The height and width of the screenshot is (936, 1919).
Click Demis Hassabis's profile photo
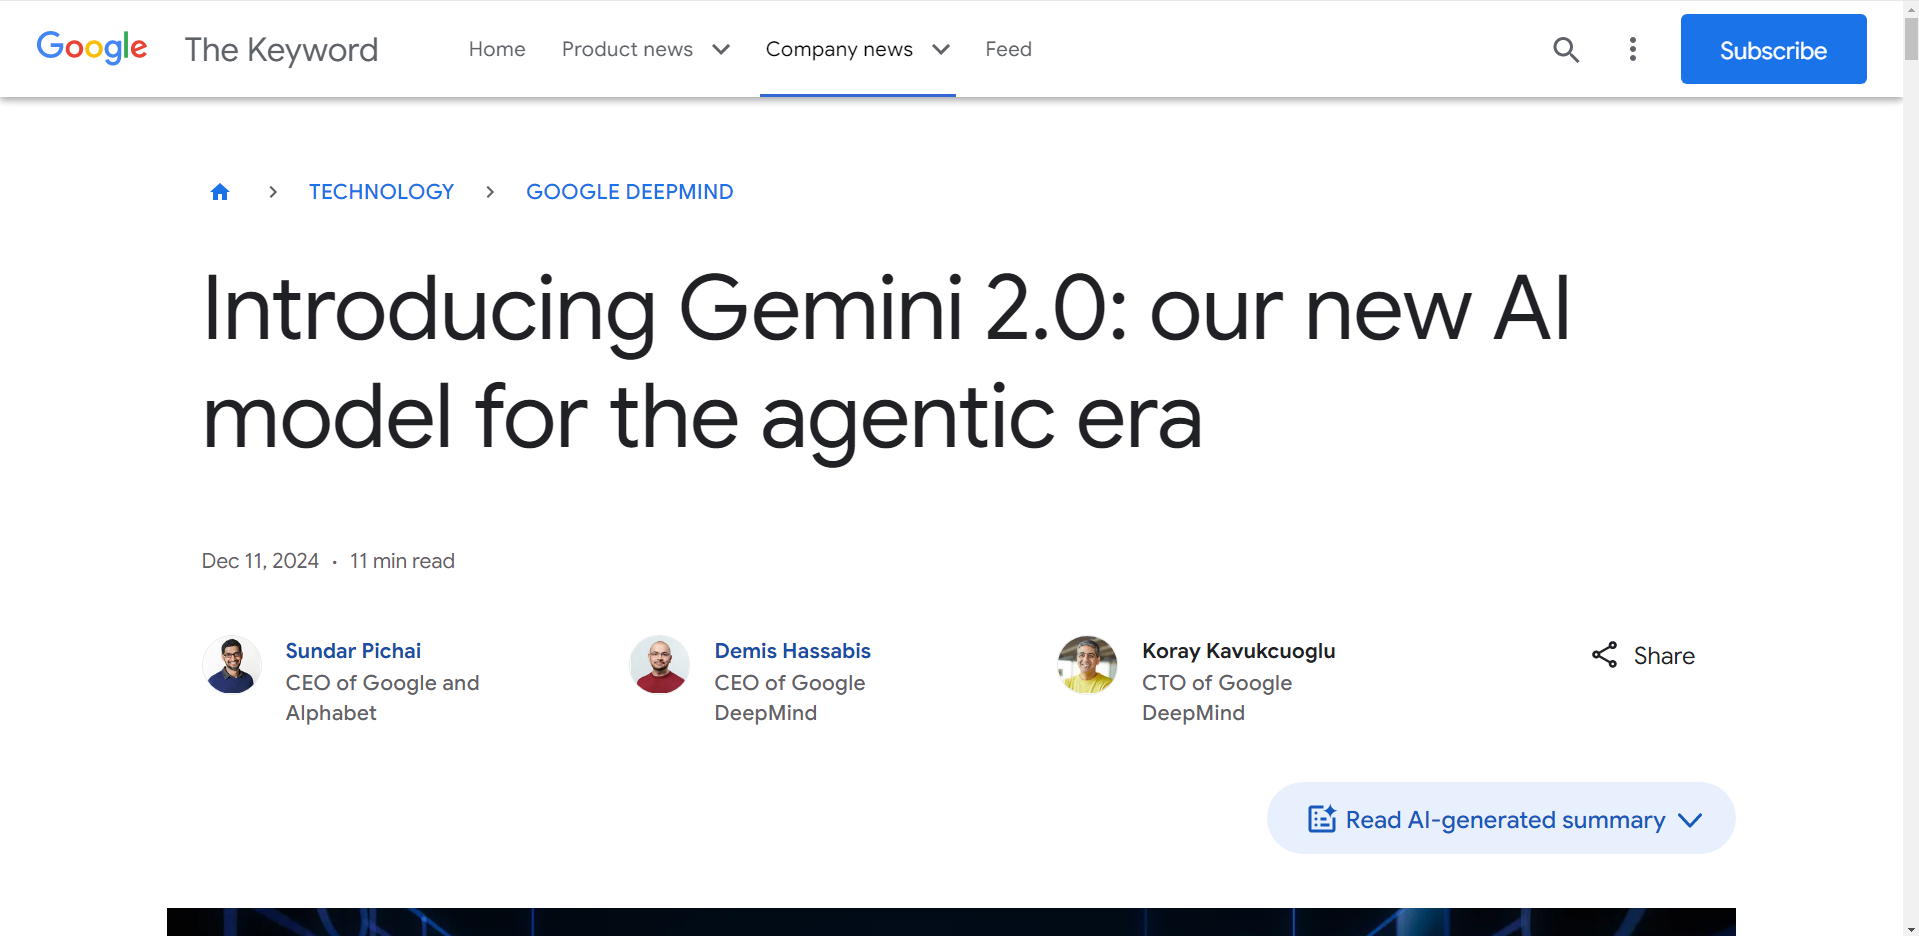[x=660, y=665]
